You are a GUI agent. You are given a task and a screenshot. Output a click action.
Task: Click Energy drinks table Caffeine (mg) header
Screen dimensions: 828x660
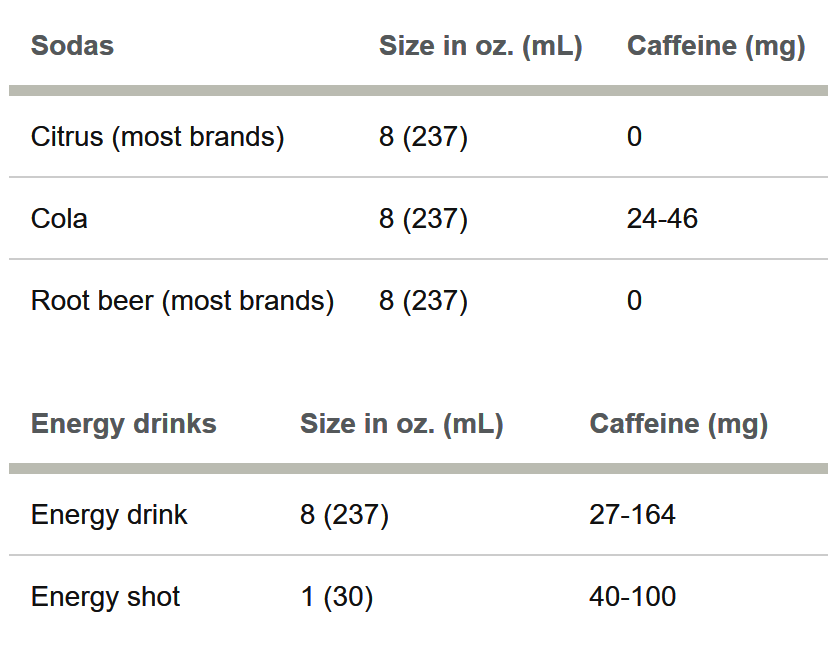[x=679, y=425]
